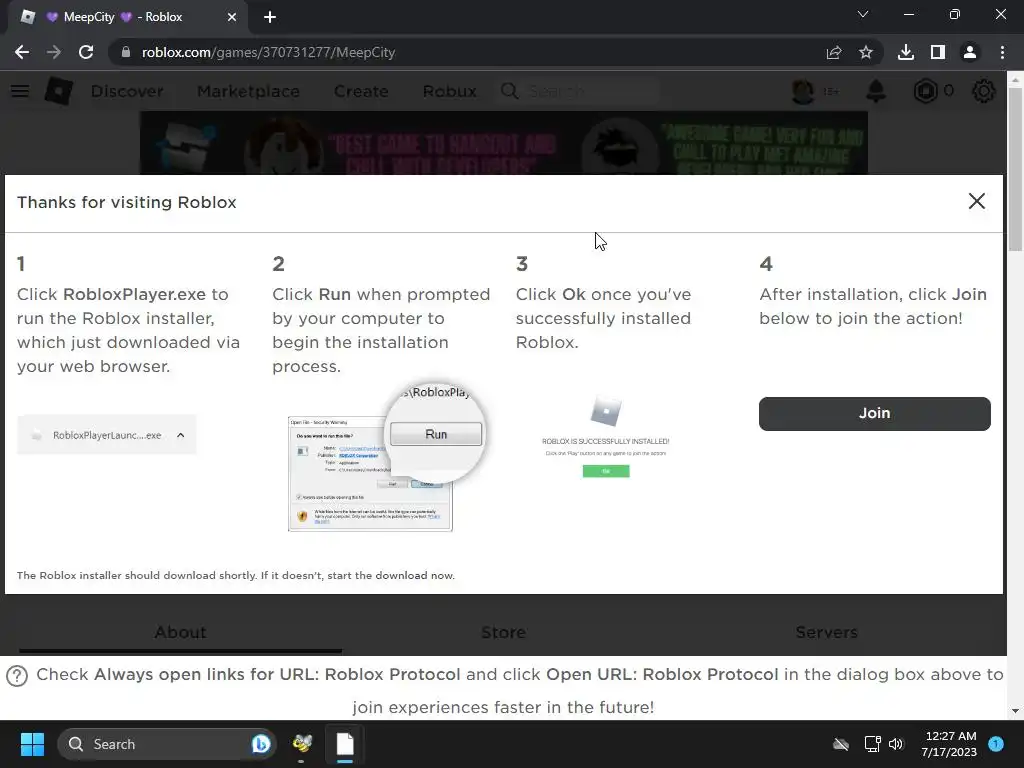Viewport: 1024px width, 768px height.
Task: Click the address bar URL roblox.com/games
Action: pyautogui.click(x=268, y=52)
